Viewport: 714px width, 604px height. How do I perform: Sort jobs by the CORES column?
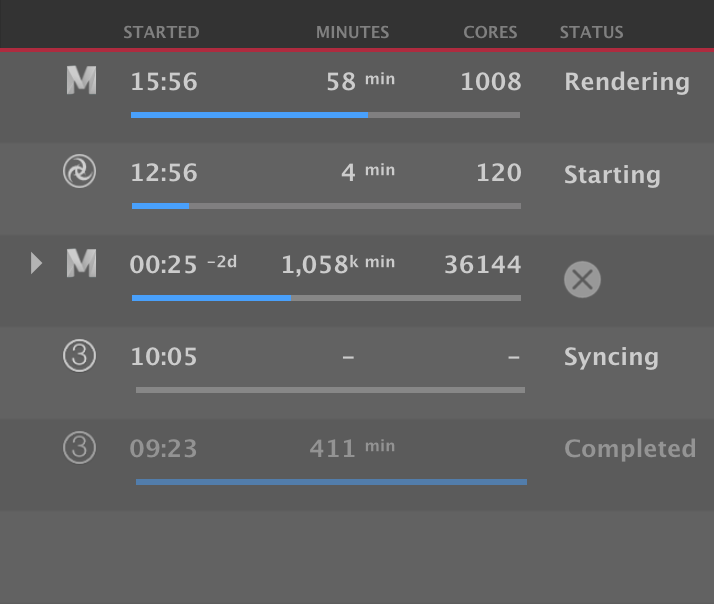[x=490, y=33]
